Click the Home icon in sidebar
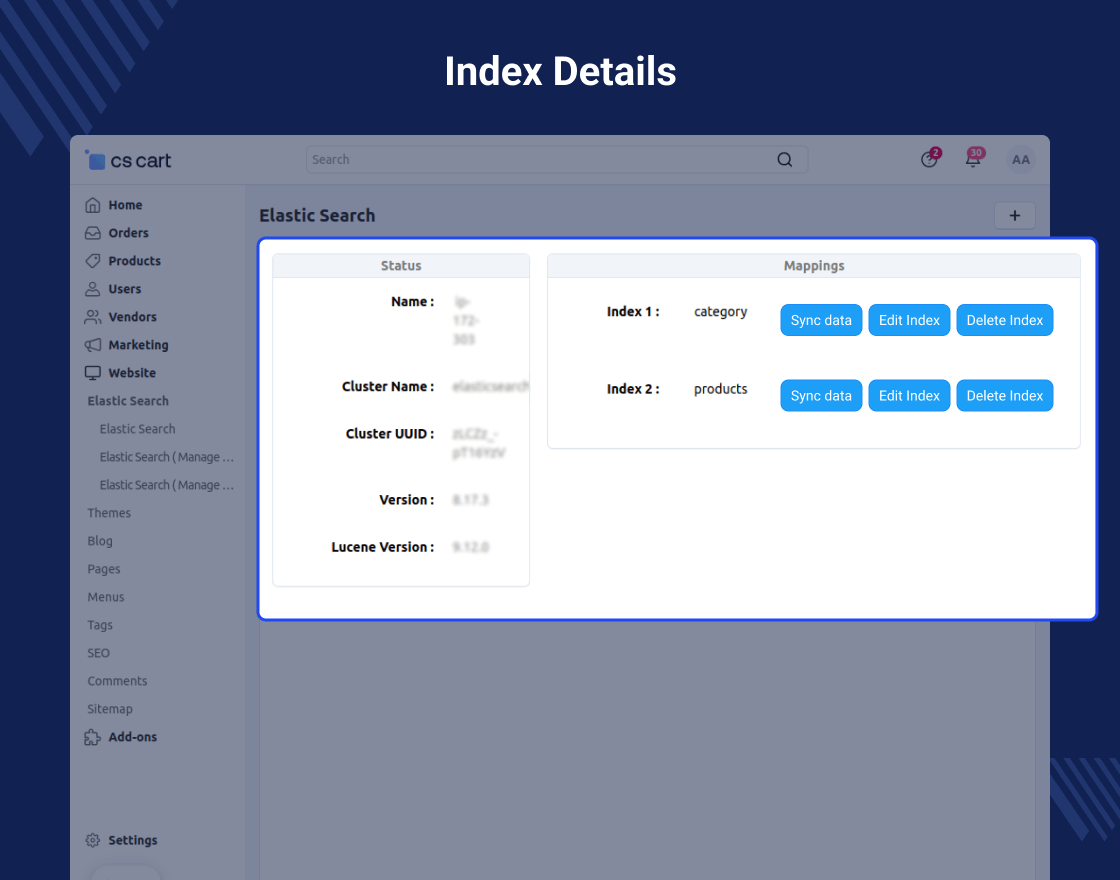The width and height of the screenshot is (1120, 880). point(93,205)
